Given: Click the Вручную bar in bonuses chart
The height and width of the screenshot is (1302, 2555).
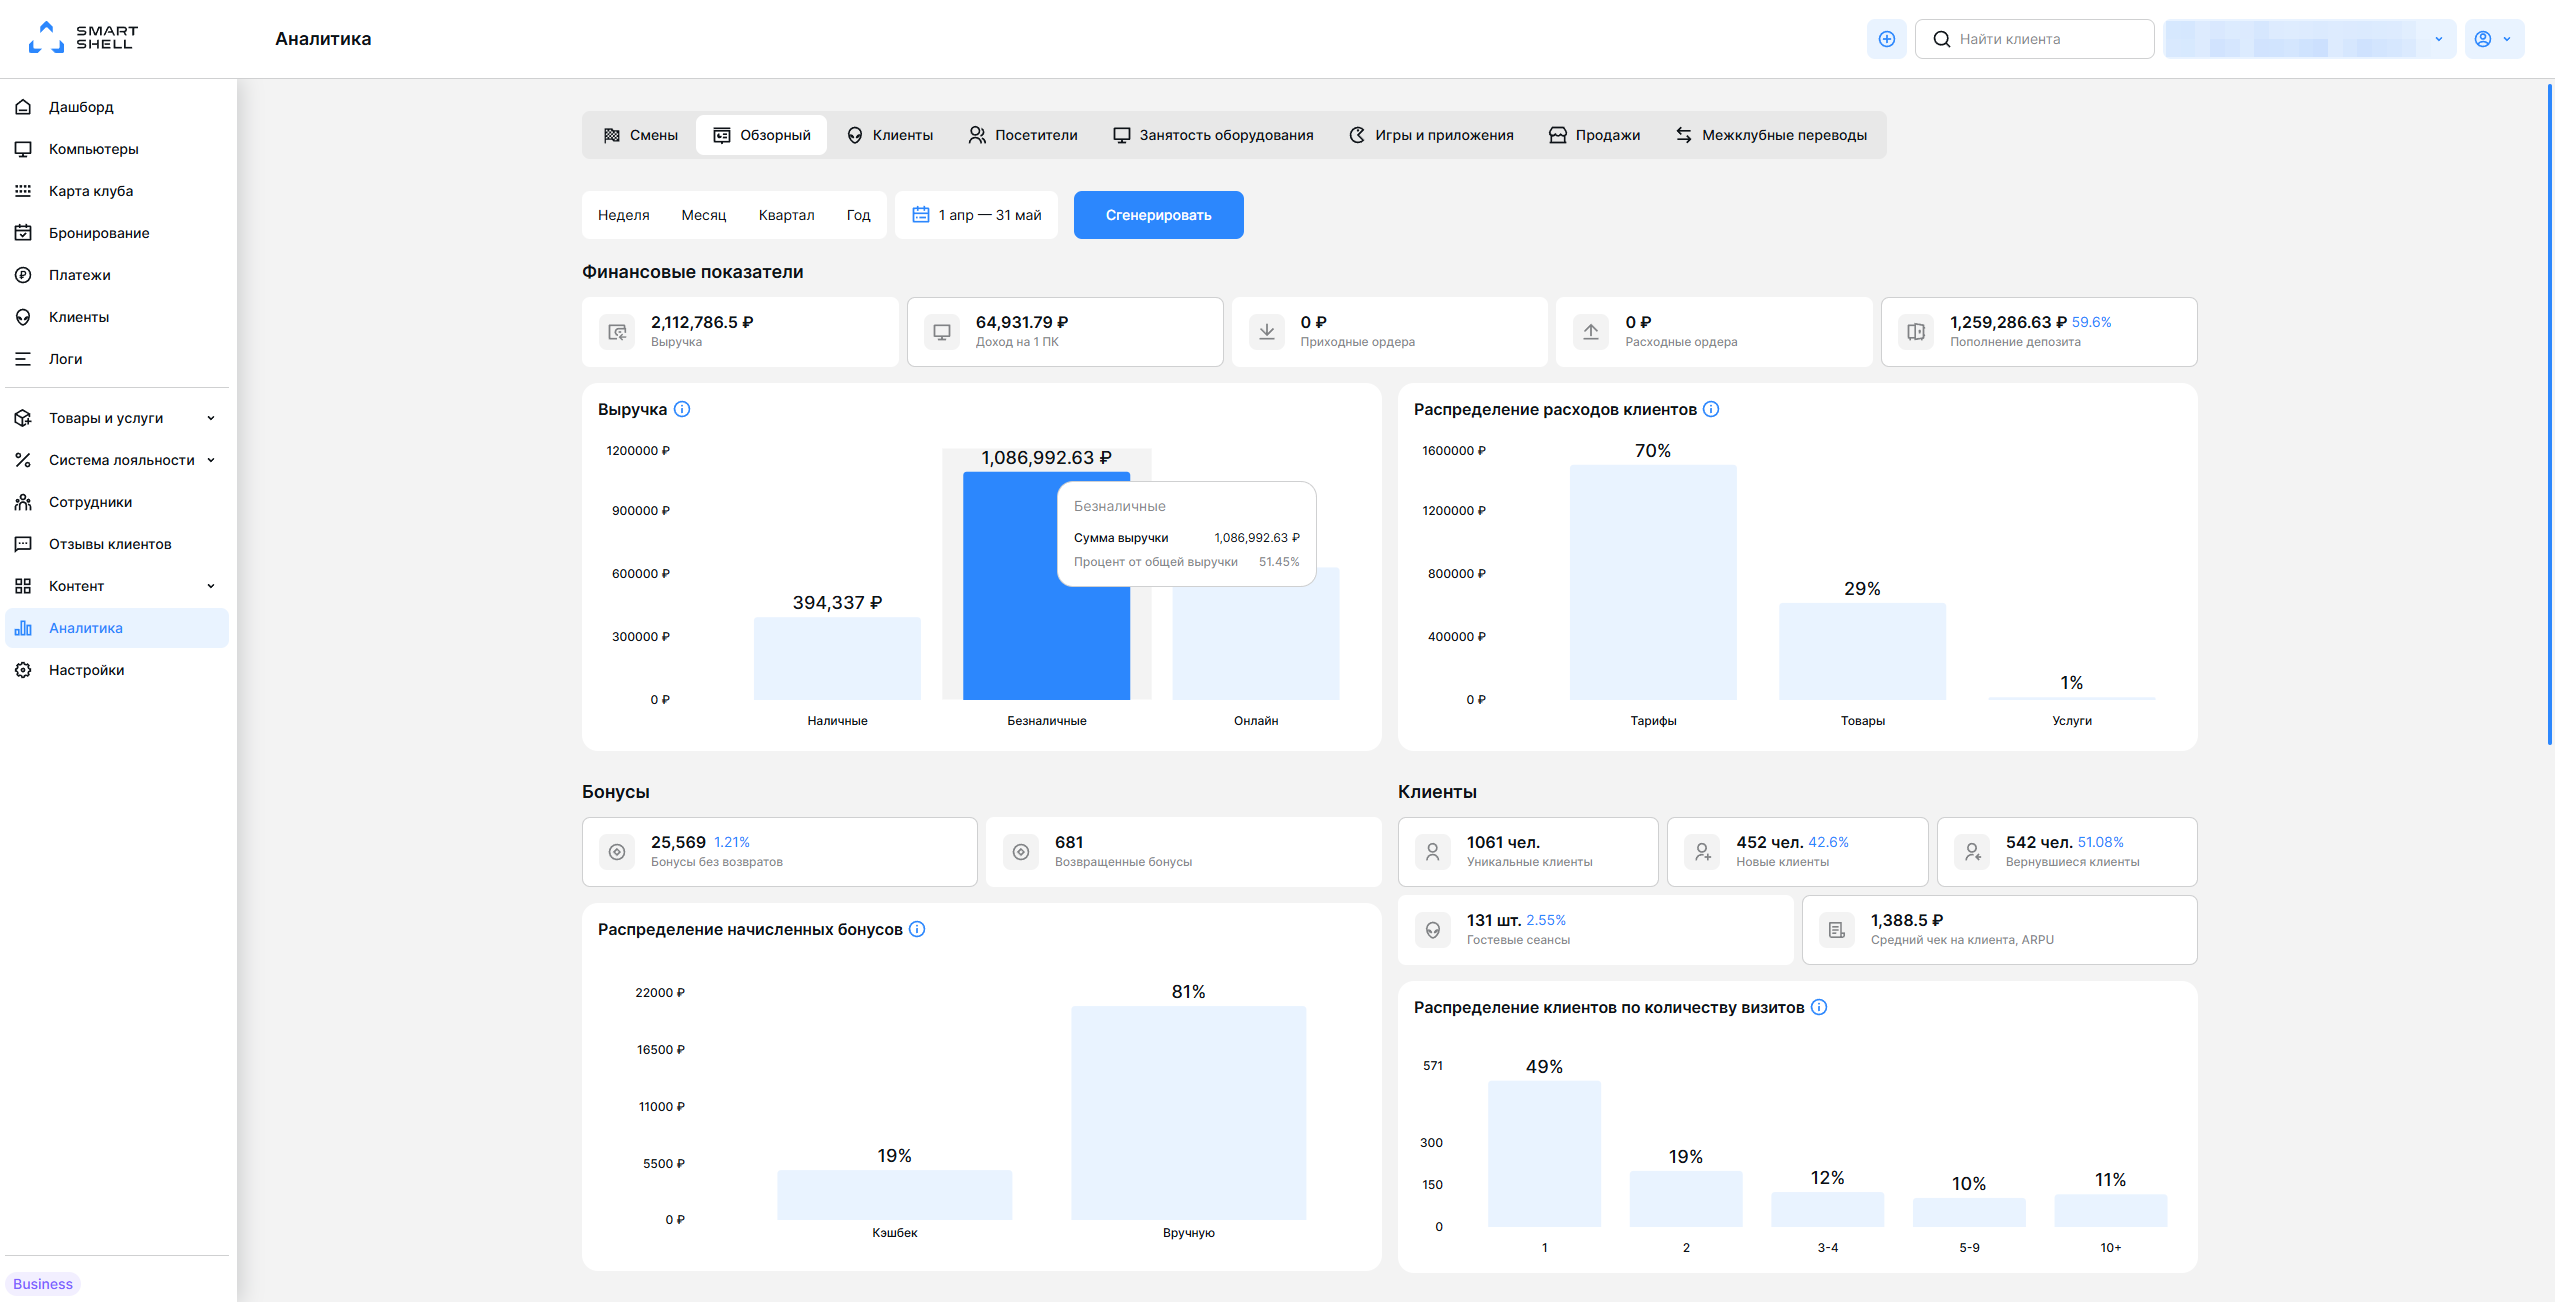Looking at the screenshot, I should click(x=1188, y=1113).
